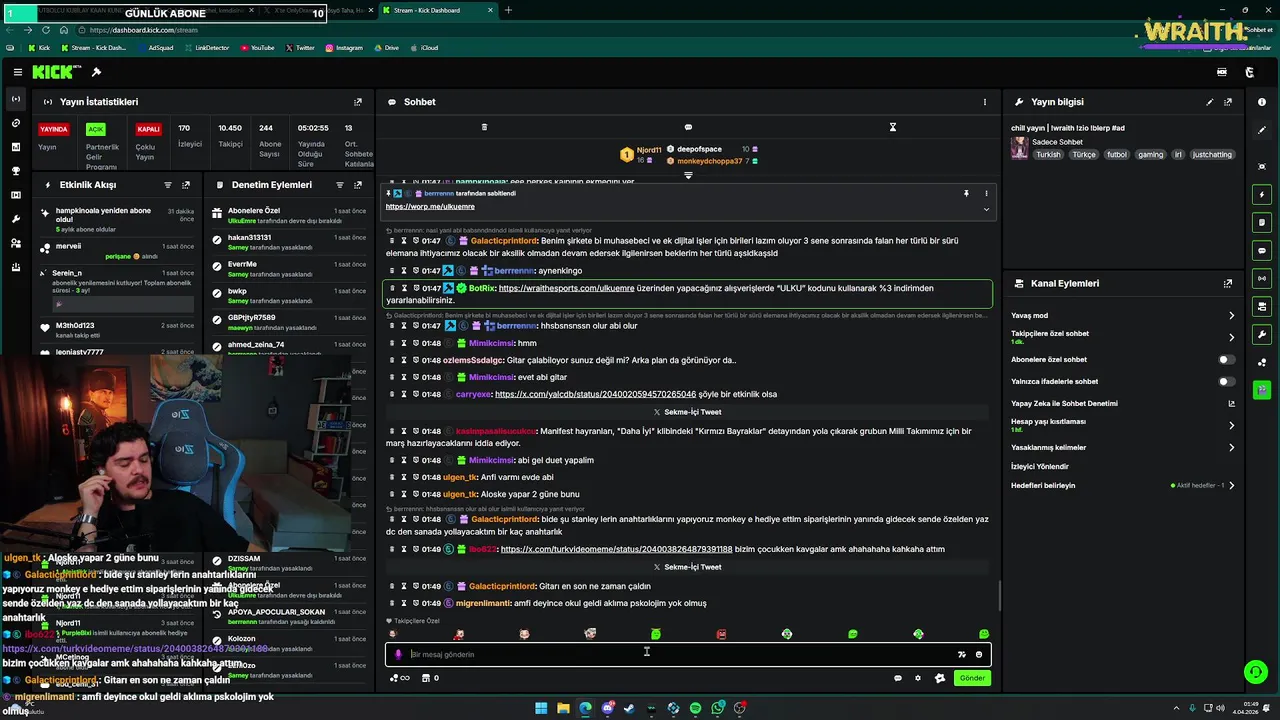Open the wrench settings icon in left sidebar
The height and width of the screenshot is (720, 1280).
pos(16,219)
